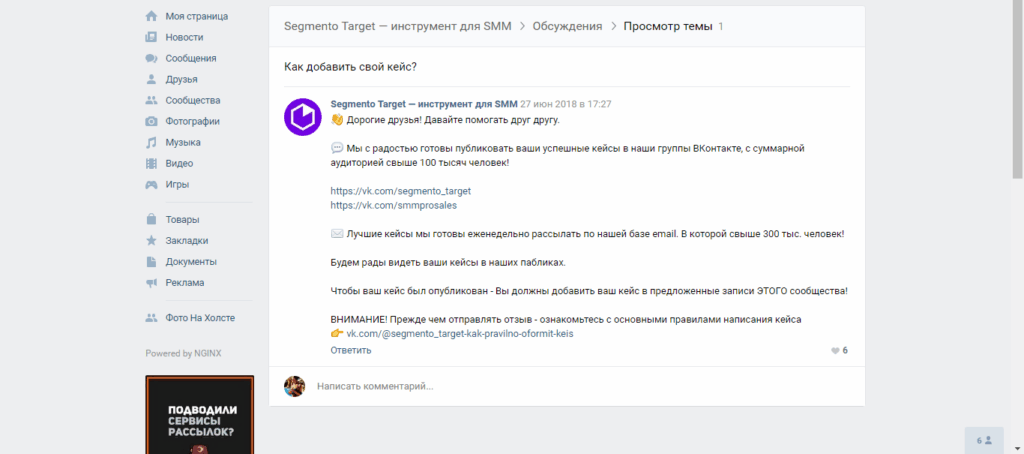Go to Новости in the sidebar
Viewport: 1024px width, 454px height.
click(x=184, y=37)
